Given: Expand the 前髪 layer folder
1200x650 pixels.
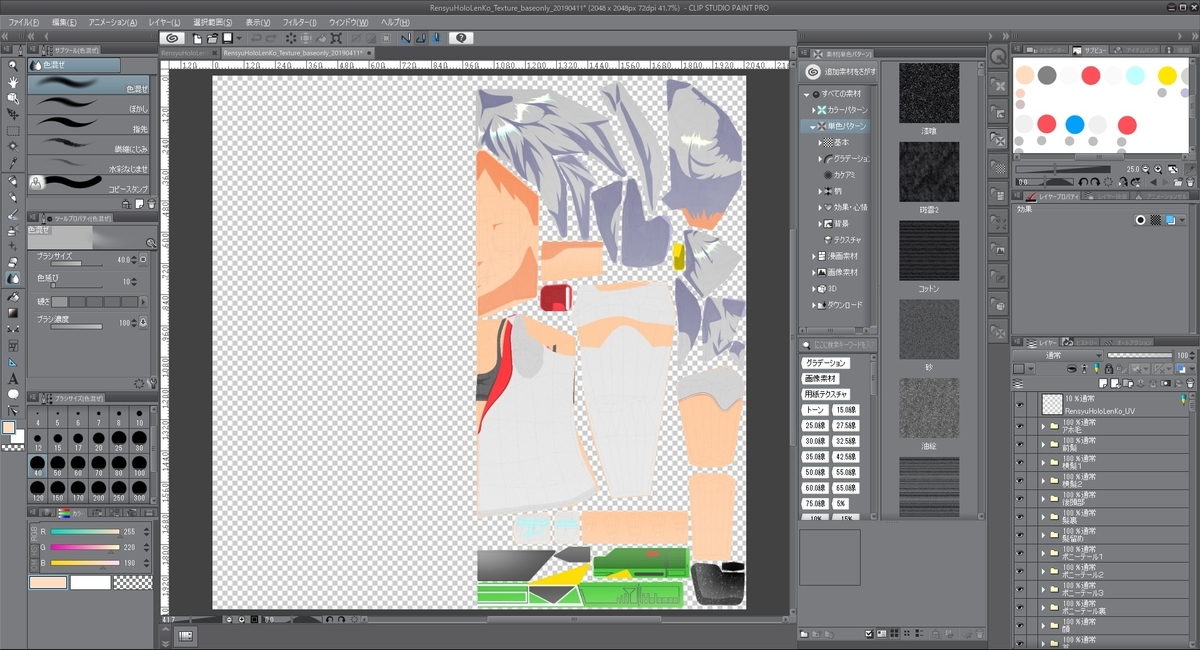Looking at the screenshot, I should [1042, 444].
